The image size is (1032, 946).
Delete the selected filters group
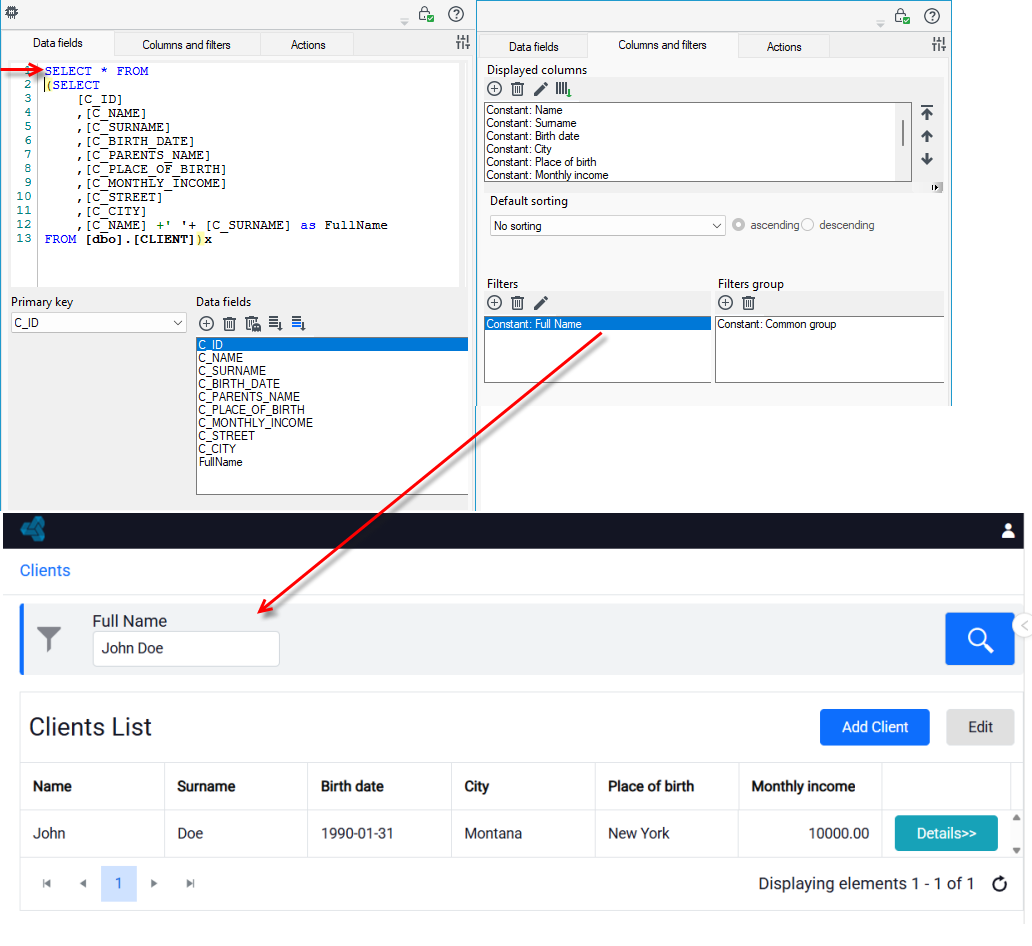coord(748,303)
